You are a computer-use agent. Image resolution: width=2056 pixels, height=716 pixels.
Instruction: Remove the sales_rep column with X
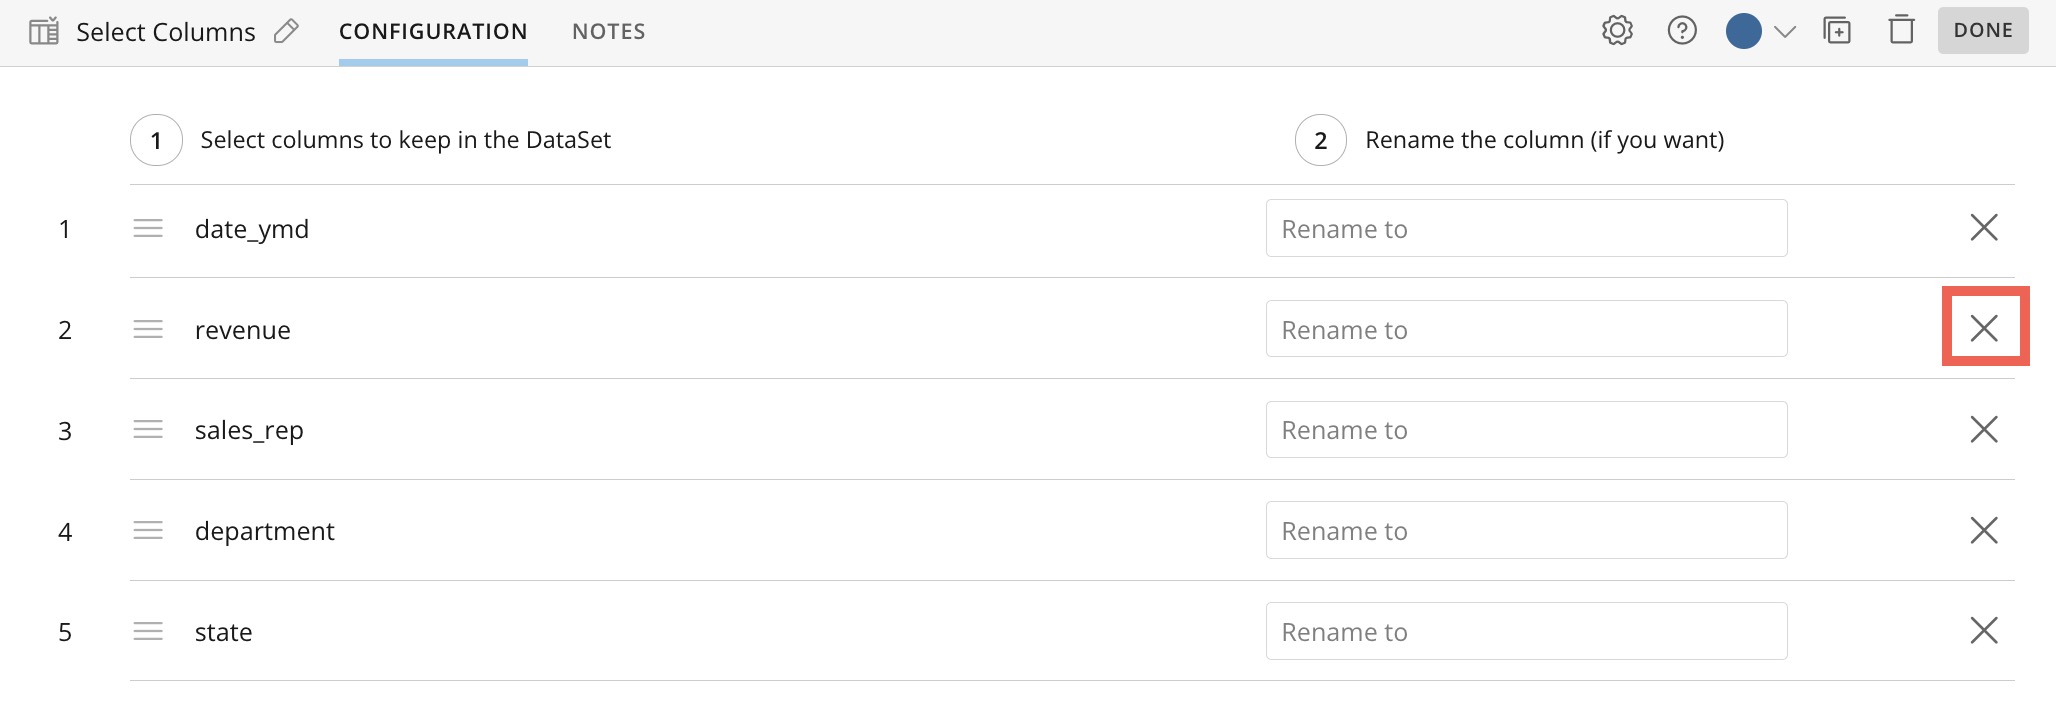(x=1984, y=429)
